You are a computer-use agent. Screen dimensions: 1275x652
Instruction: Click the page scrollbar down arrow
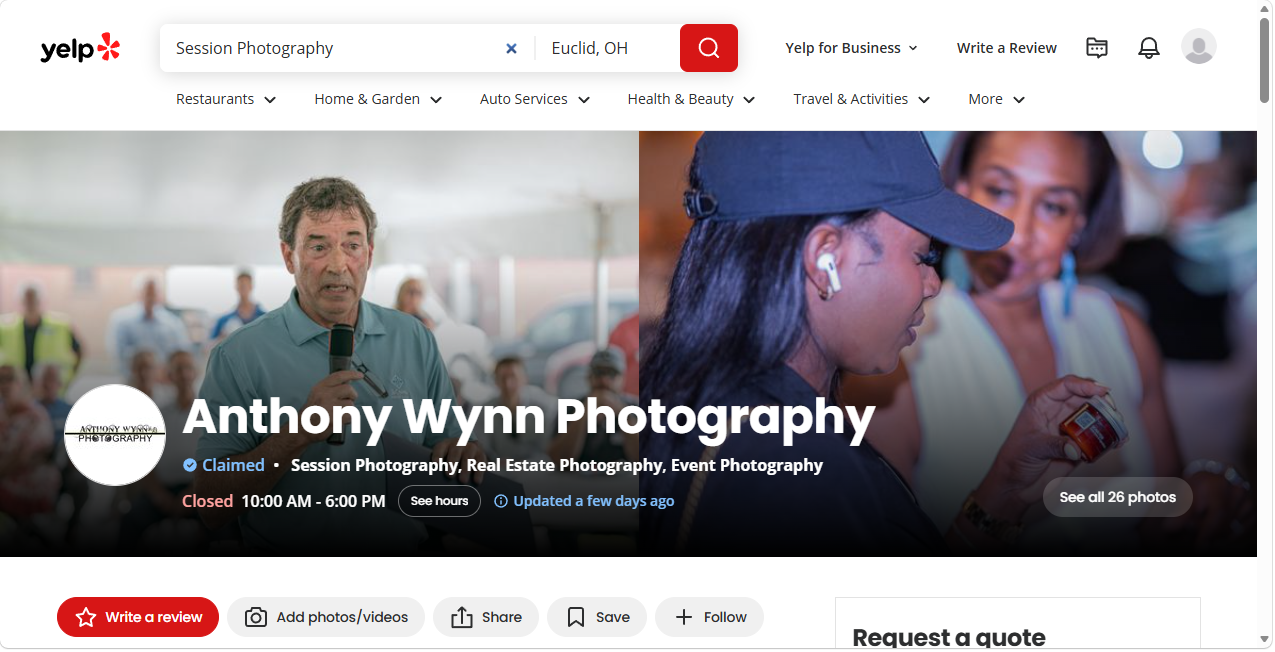click(x=1265, y=639)
